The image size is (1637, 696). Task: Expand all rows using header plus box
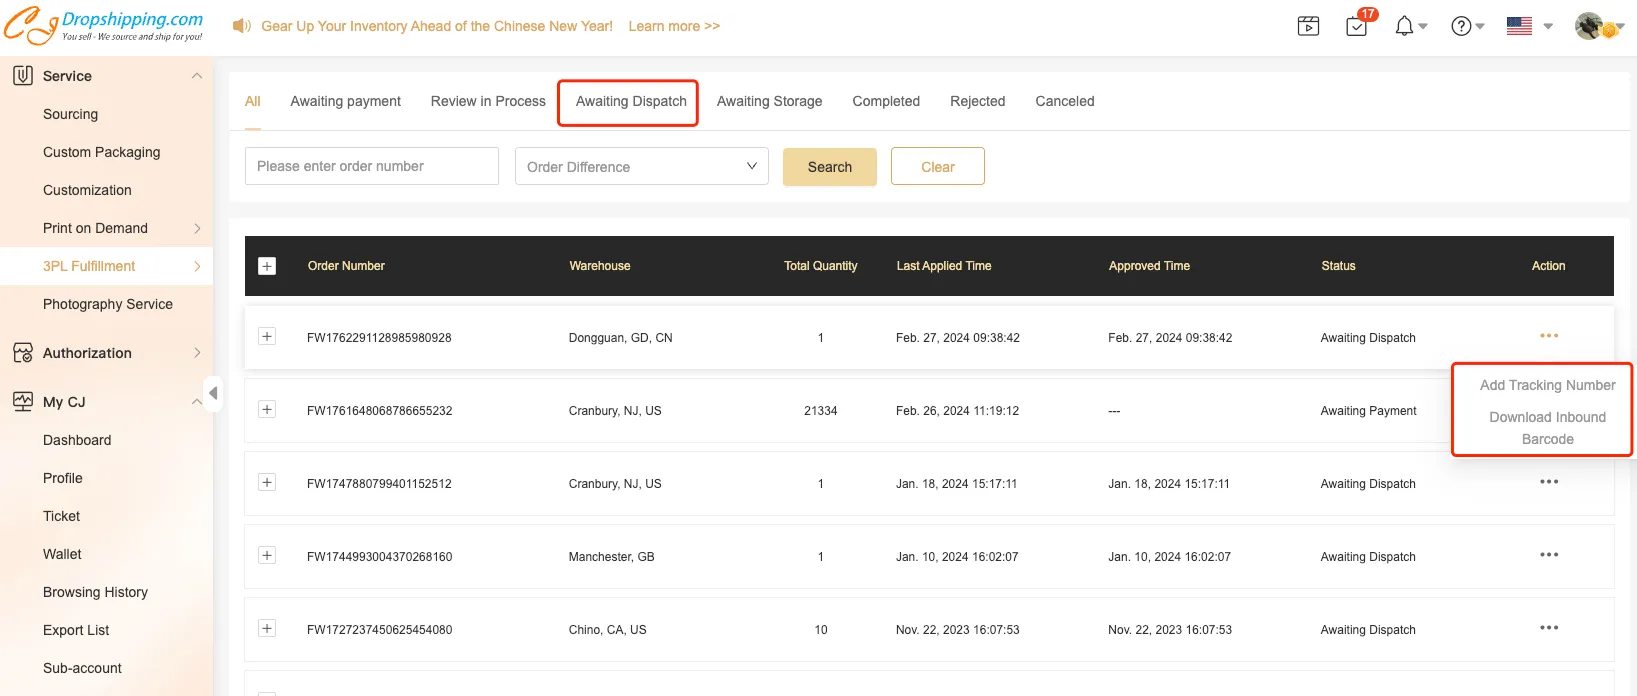267,266
